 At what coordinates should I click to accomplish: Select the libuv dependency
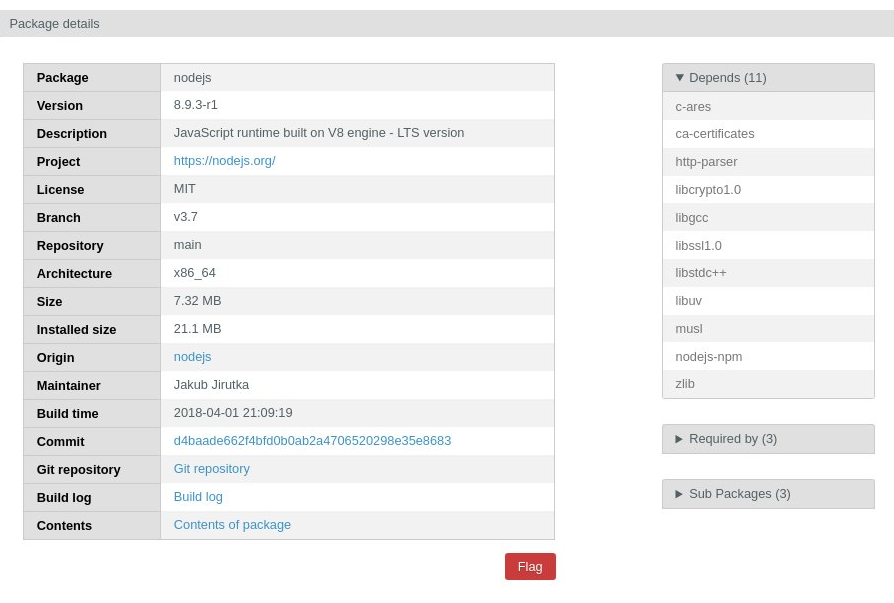[688, 301]
